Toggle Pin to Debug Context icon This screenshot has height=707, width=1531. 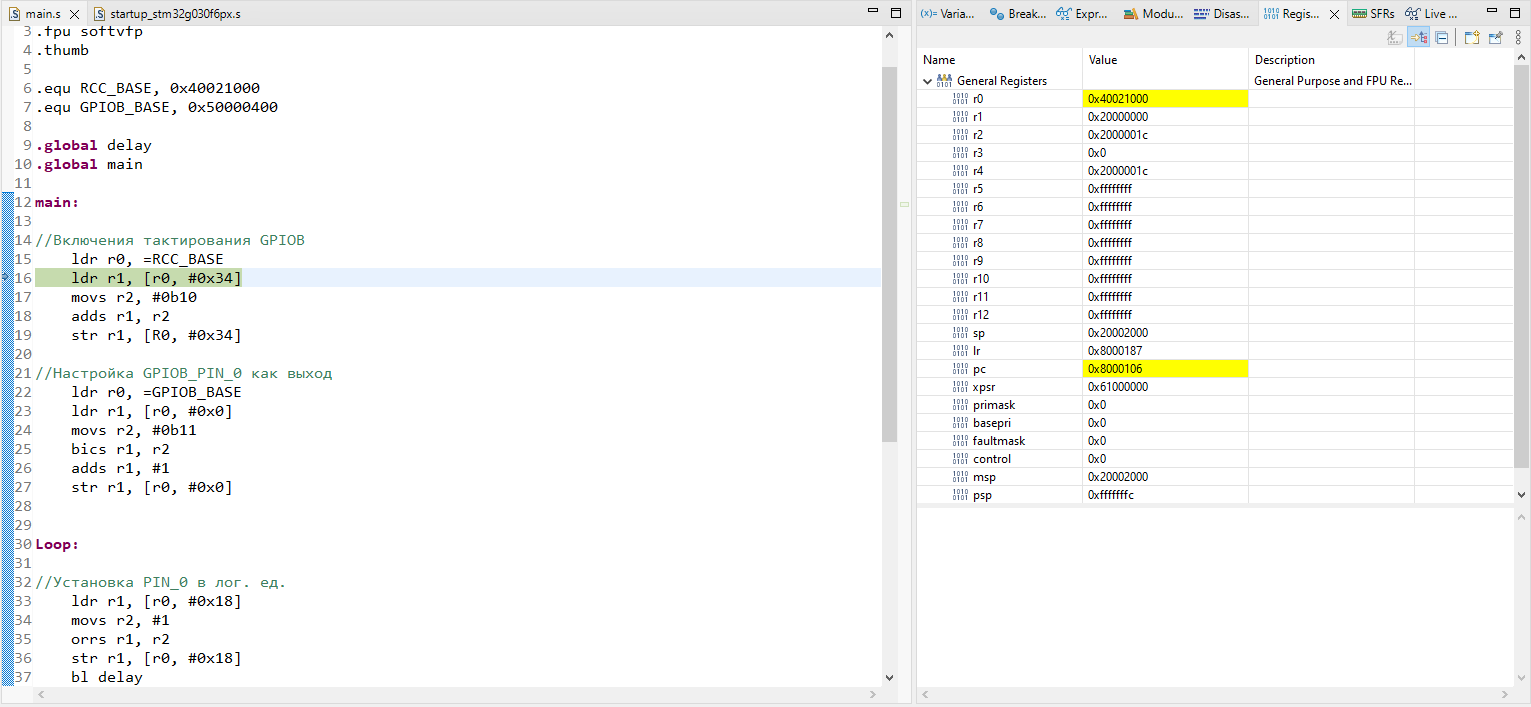coord(1496,37)
